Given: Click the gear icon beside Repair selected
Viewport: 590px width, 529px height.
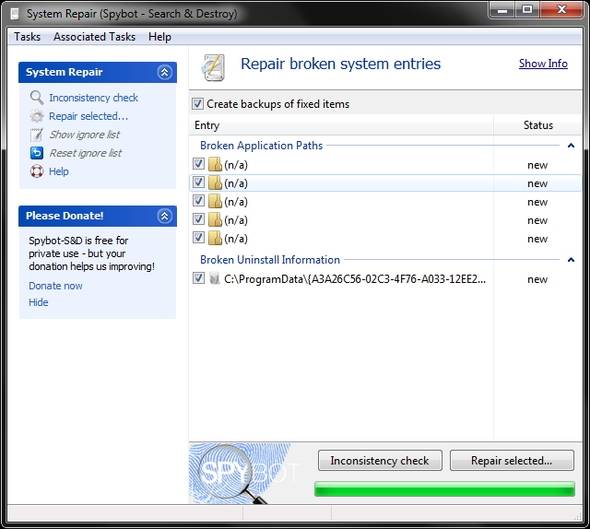Looking at the screenshot, I should click(36, 116).
